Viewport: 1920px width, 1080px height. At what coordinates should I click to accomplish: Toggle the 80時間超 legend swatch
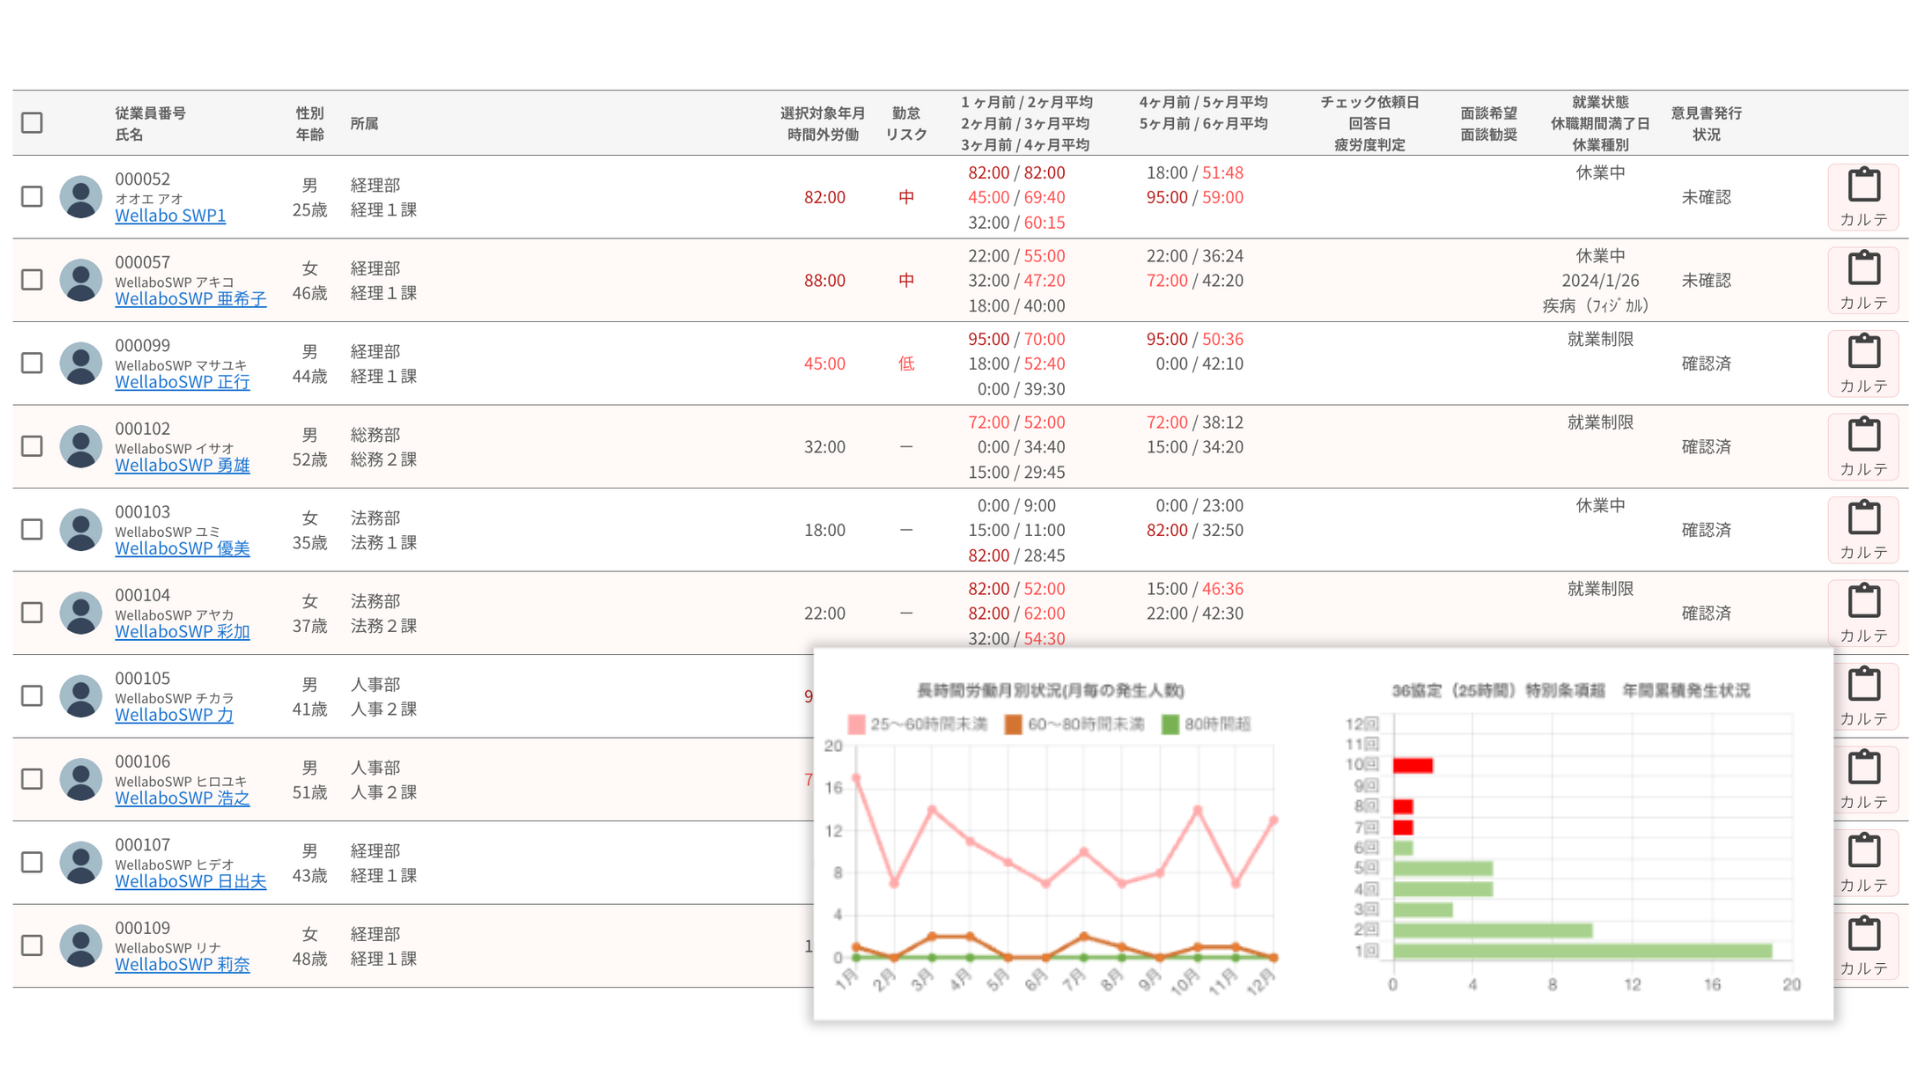pos(1170,724)
